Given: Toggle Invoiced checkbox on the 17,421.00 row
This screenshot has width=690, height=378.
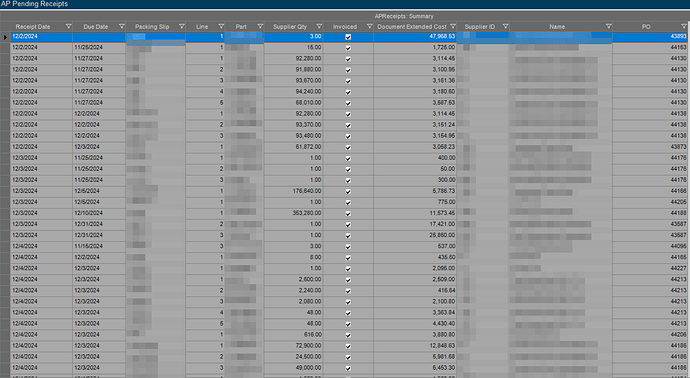Looking at the screenshot, I should [x=348, y=225].
